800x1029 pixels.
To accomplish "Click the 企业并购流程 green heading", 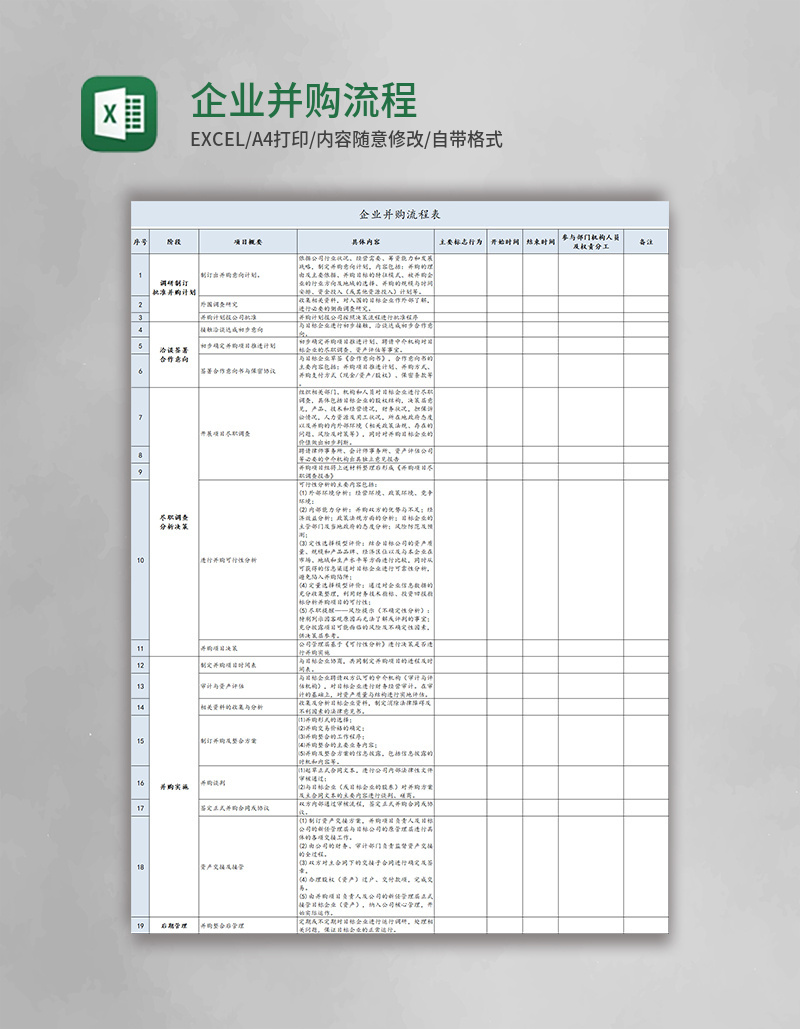I will 303,101.
